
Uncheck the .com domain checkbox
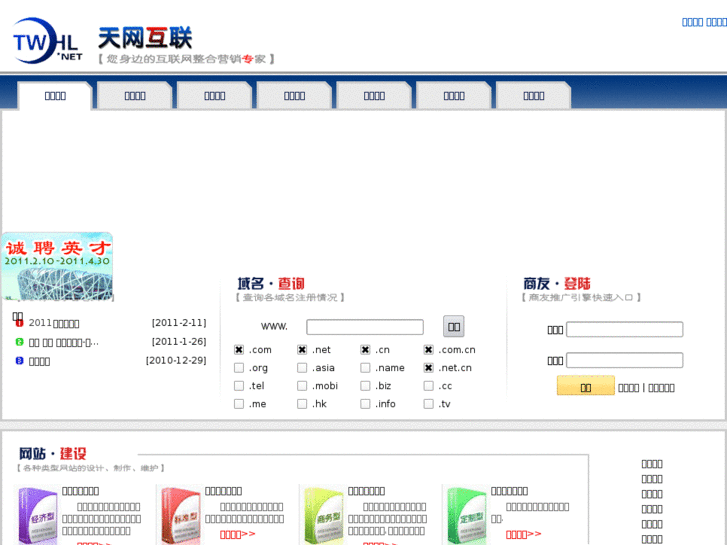(x=239, y=350)
